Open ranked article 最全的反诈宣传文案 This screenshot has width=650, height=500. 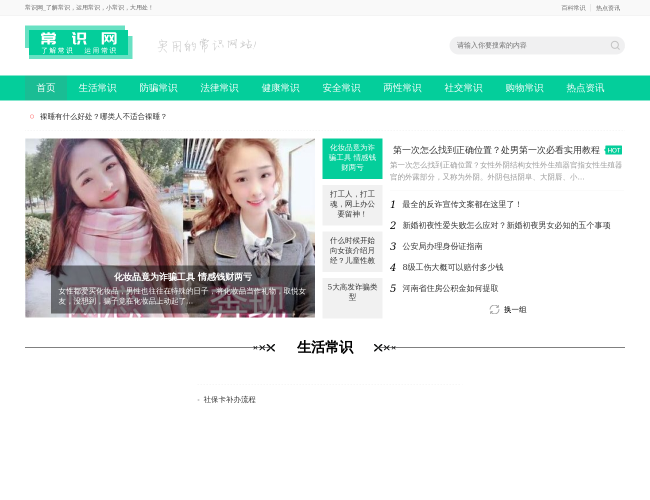(461, 204)
